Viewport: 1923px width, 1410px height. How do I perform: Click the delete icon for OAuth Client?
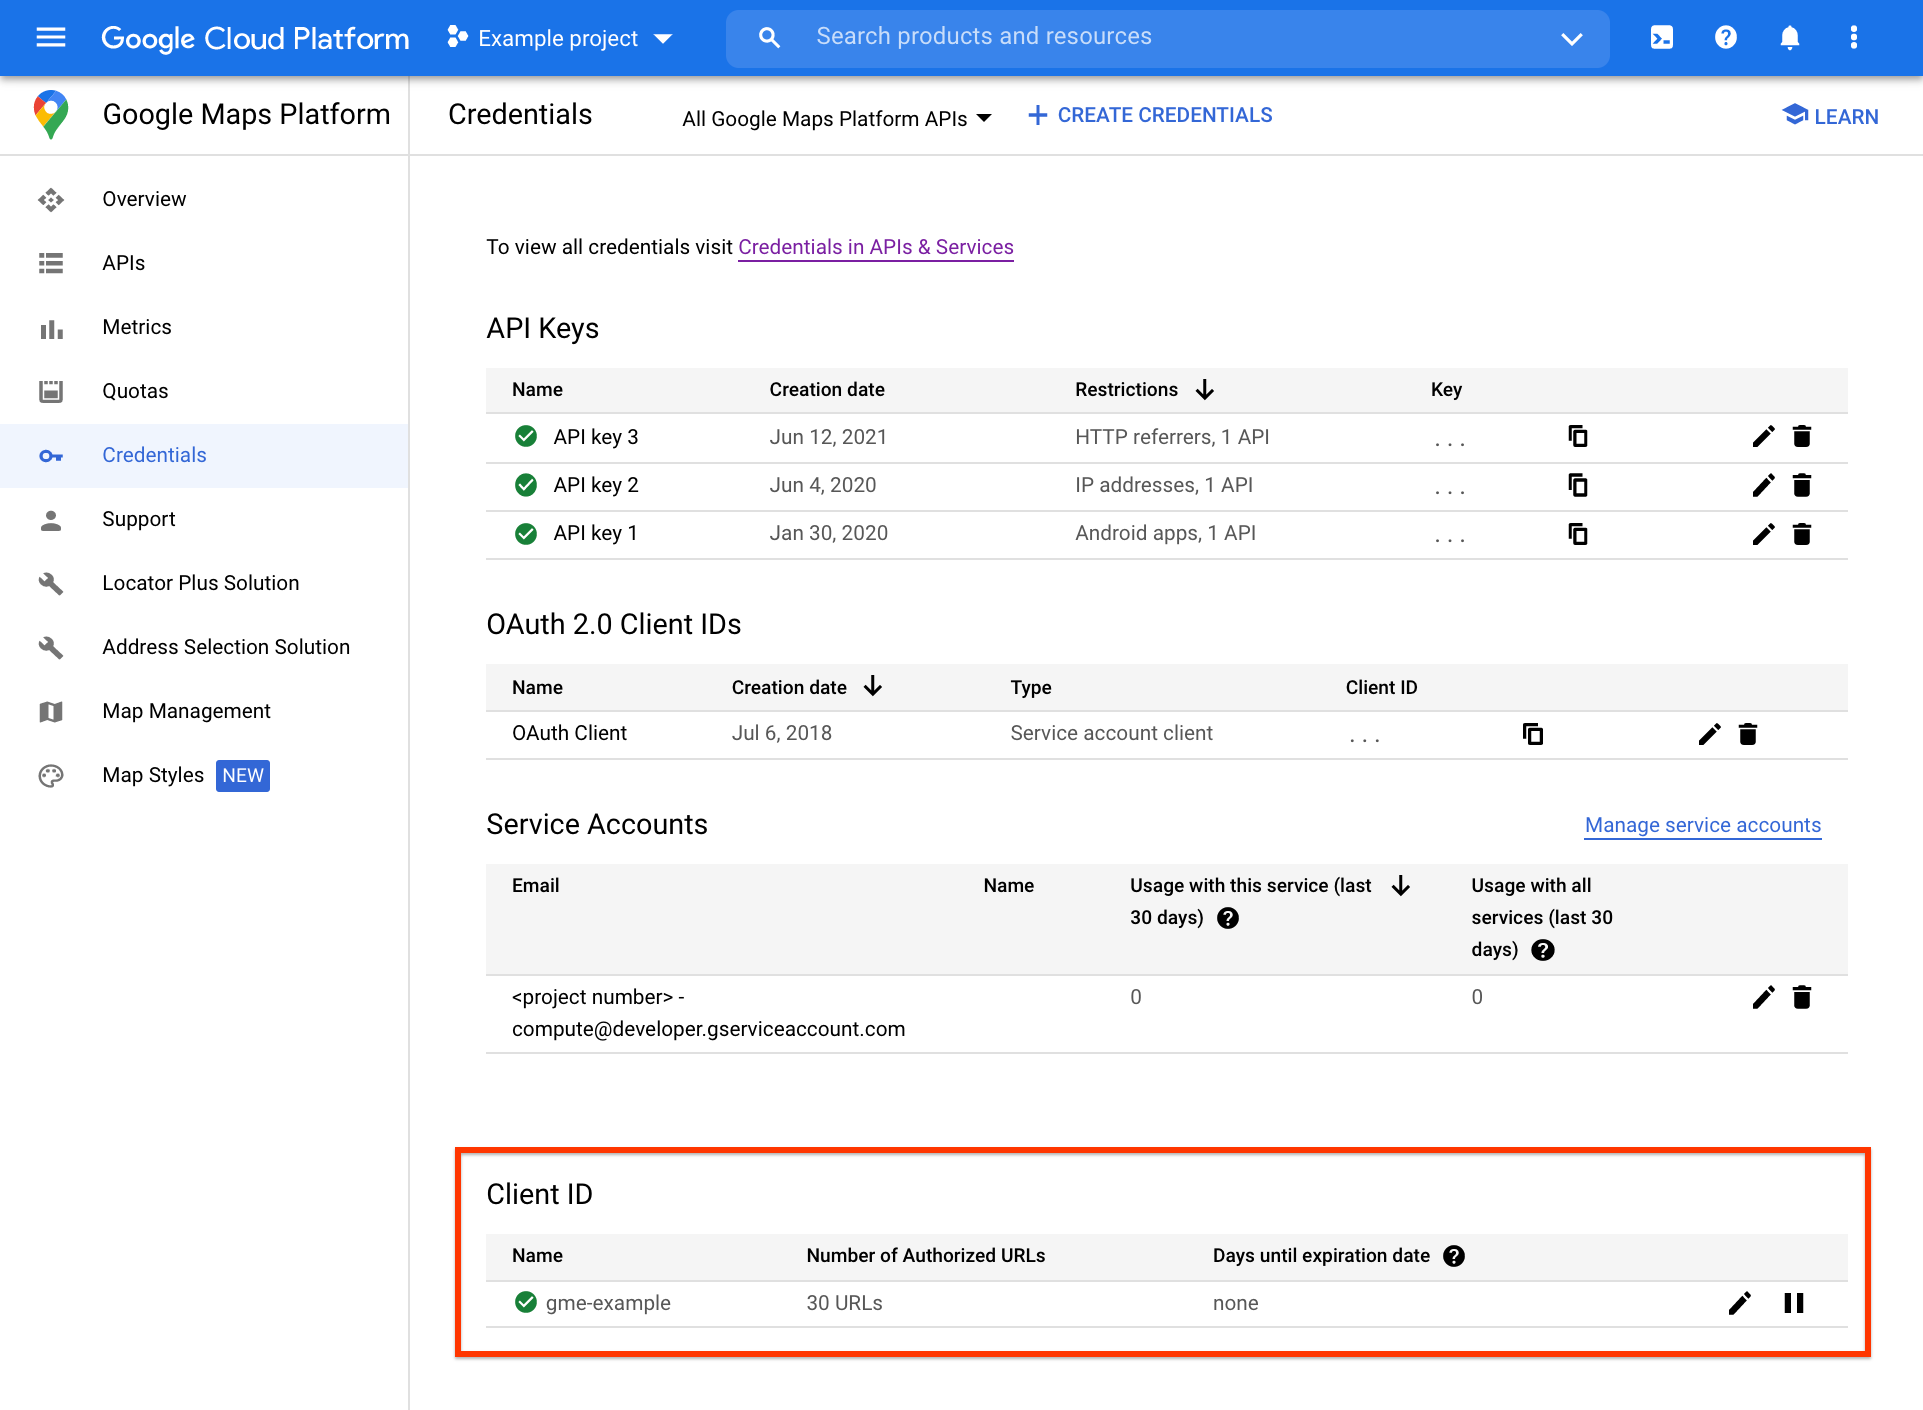coord(1748,733)
